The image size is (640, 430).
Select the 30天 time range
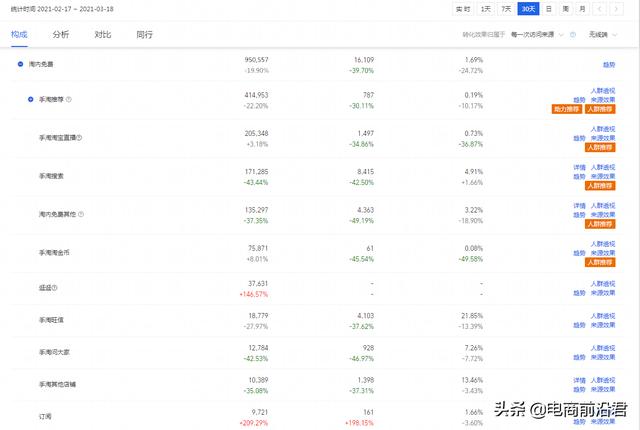528,9
